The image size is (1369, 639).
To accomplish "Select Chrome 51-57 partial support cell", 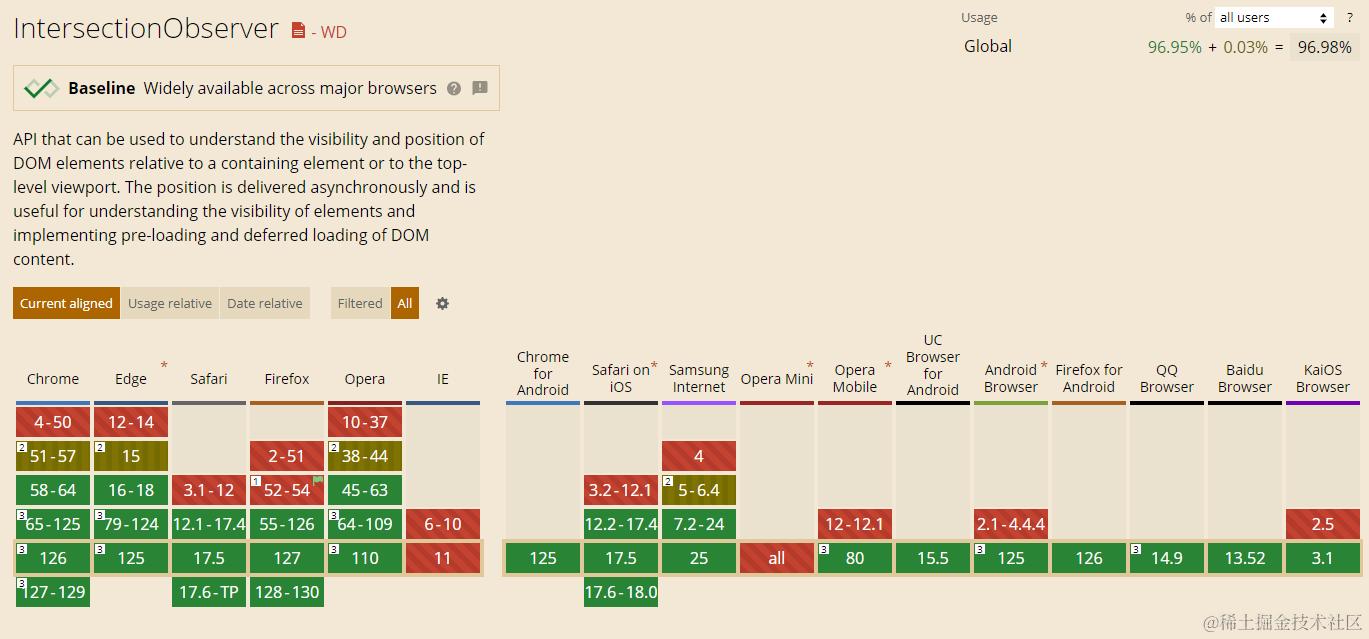I will pyautogui.click(x=53, y=456).
